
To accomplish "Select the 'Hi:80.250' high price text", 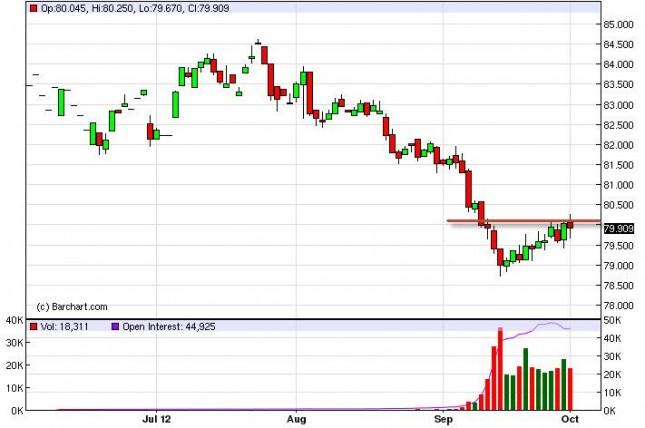I will pos(113,8).
